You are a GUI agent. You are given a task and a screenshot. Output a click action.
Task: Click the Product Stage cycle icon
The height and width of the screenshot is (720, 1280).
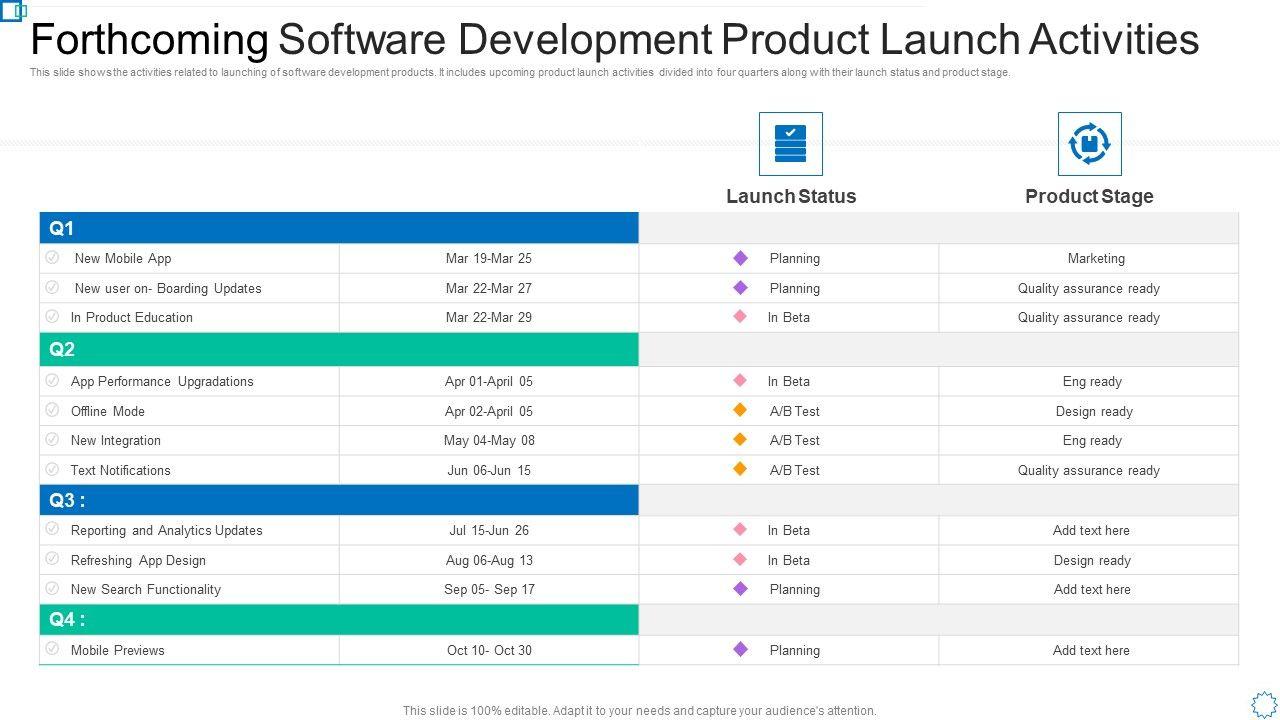coord(1089,144)
